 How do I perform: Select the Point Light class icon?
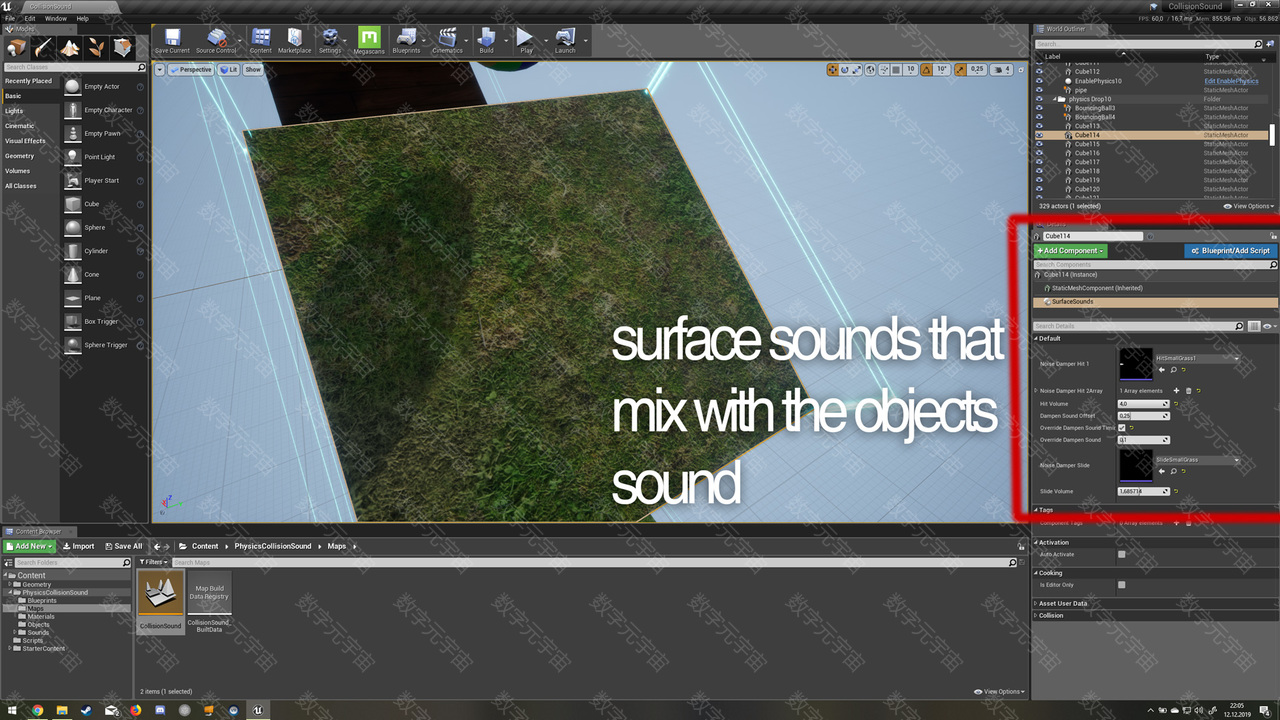pos(73,157)
